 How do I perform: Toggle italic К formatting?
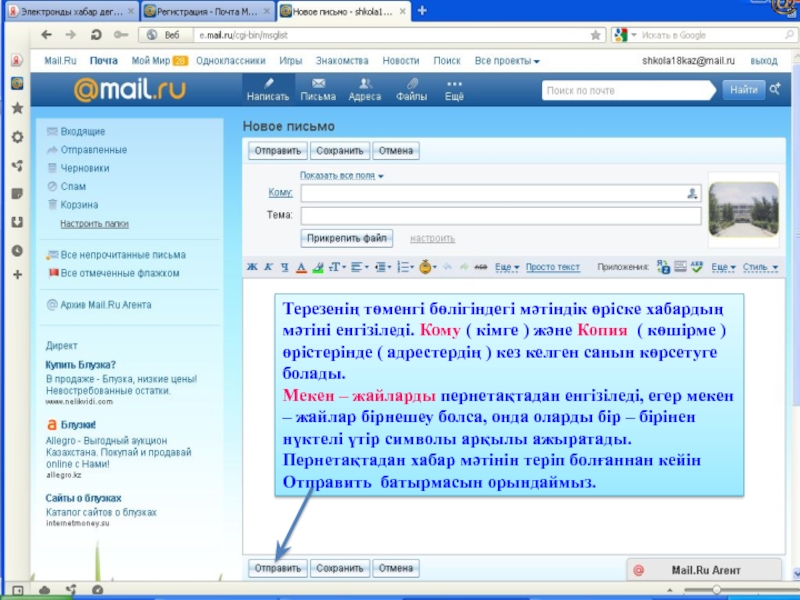(269, 267)
